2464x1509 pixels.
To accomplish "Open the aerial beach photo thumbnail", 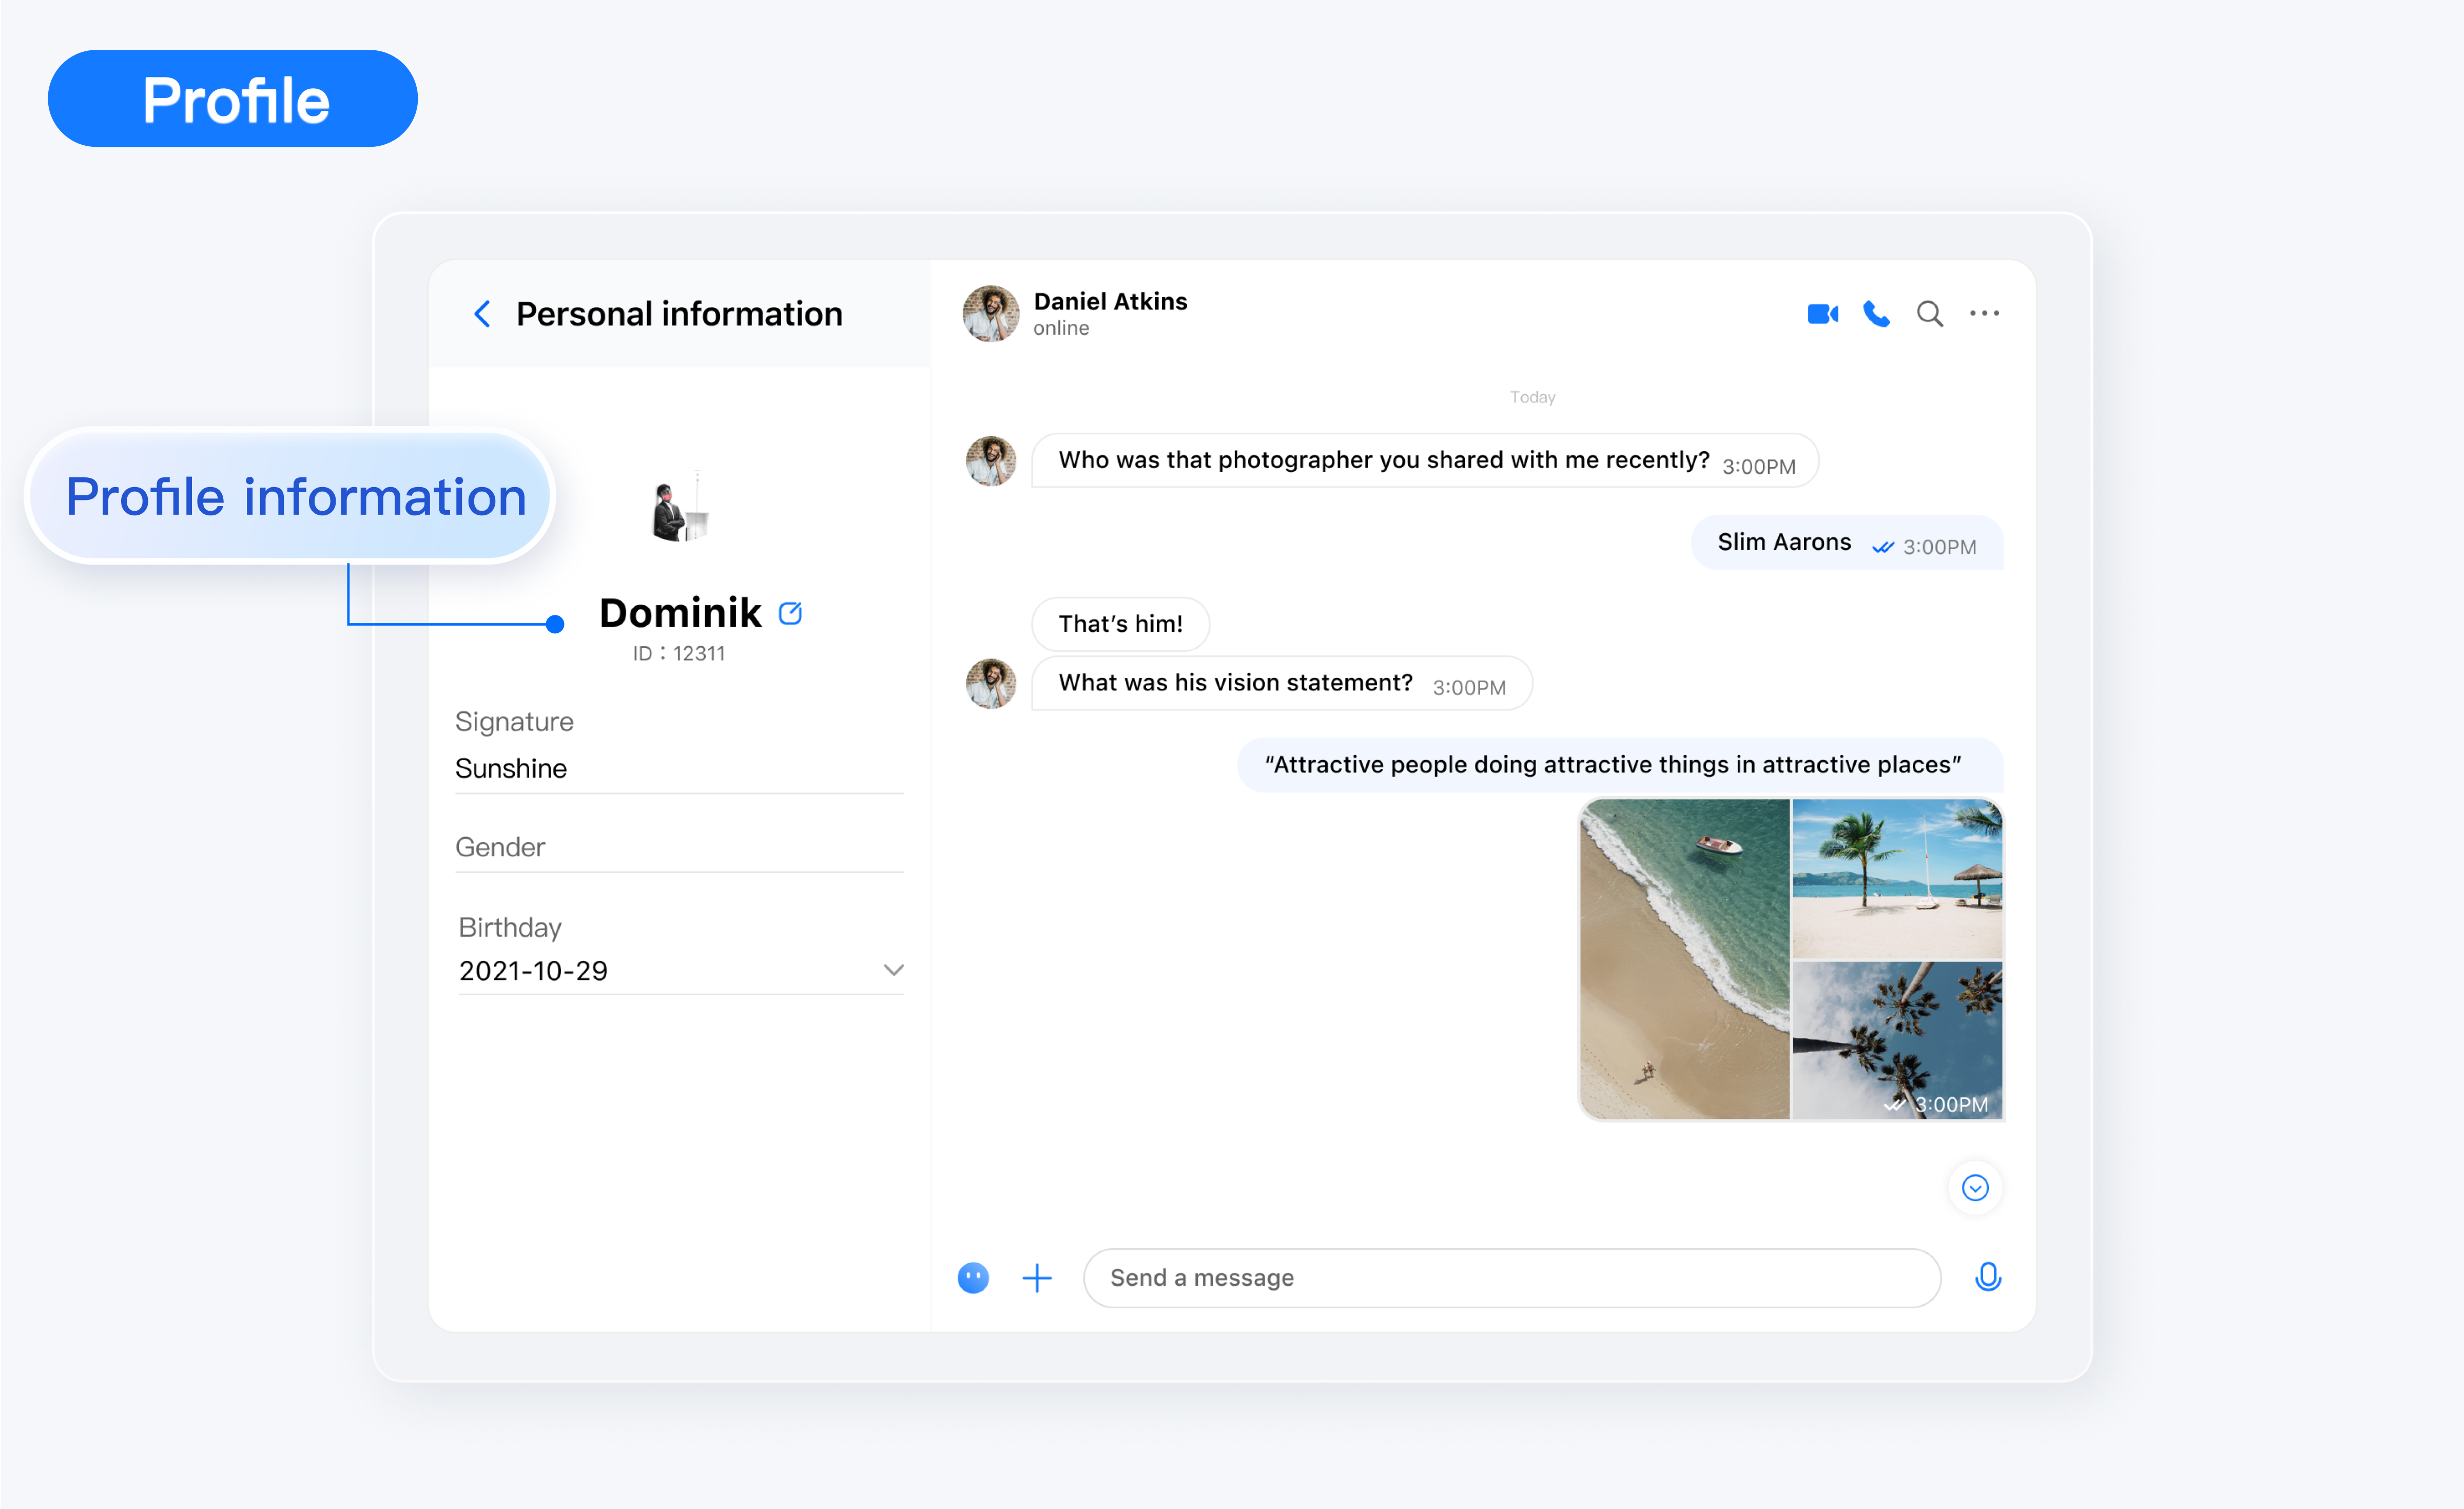I will click(1684, 958).
